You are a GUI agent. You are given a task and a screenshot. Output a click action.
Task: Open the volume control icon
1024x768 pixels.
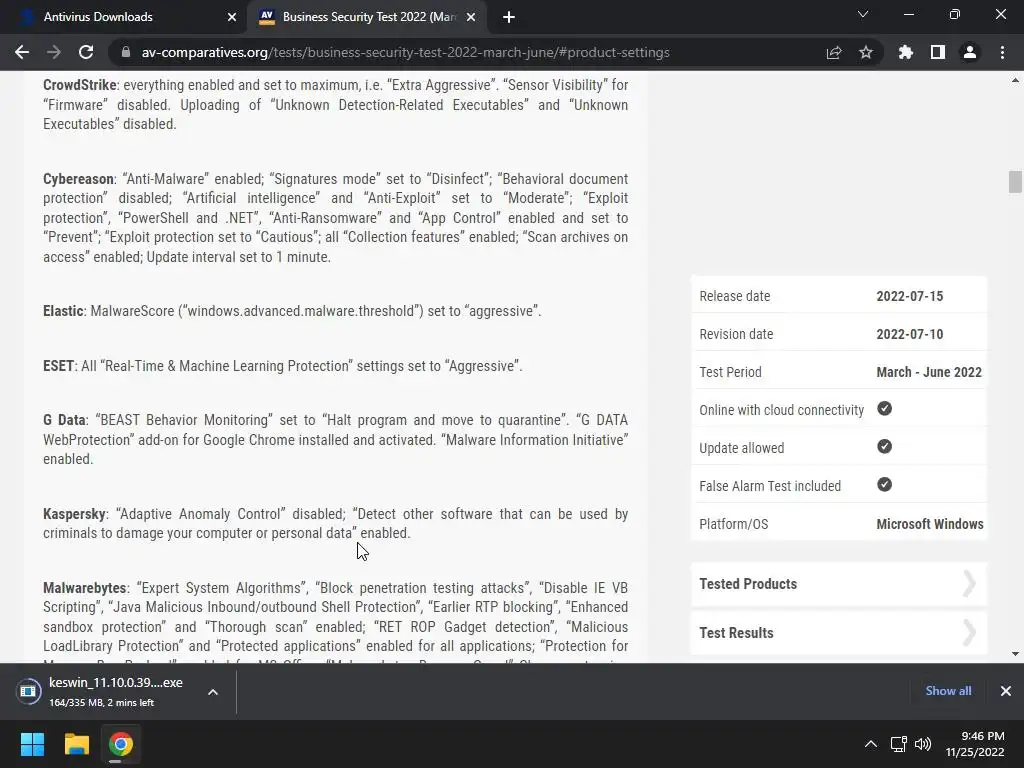[x=923, y=744]
